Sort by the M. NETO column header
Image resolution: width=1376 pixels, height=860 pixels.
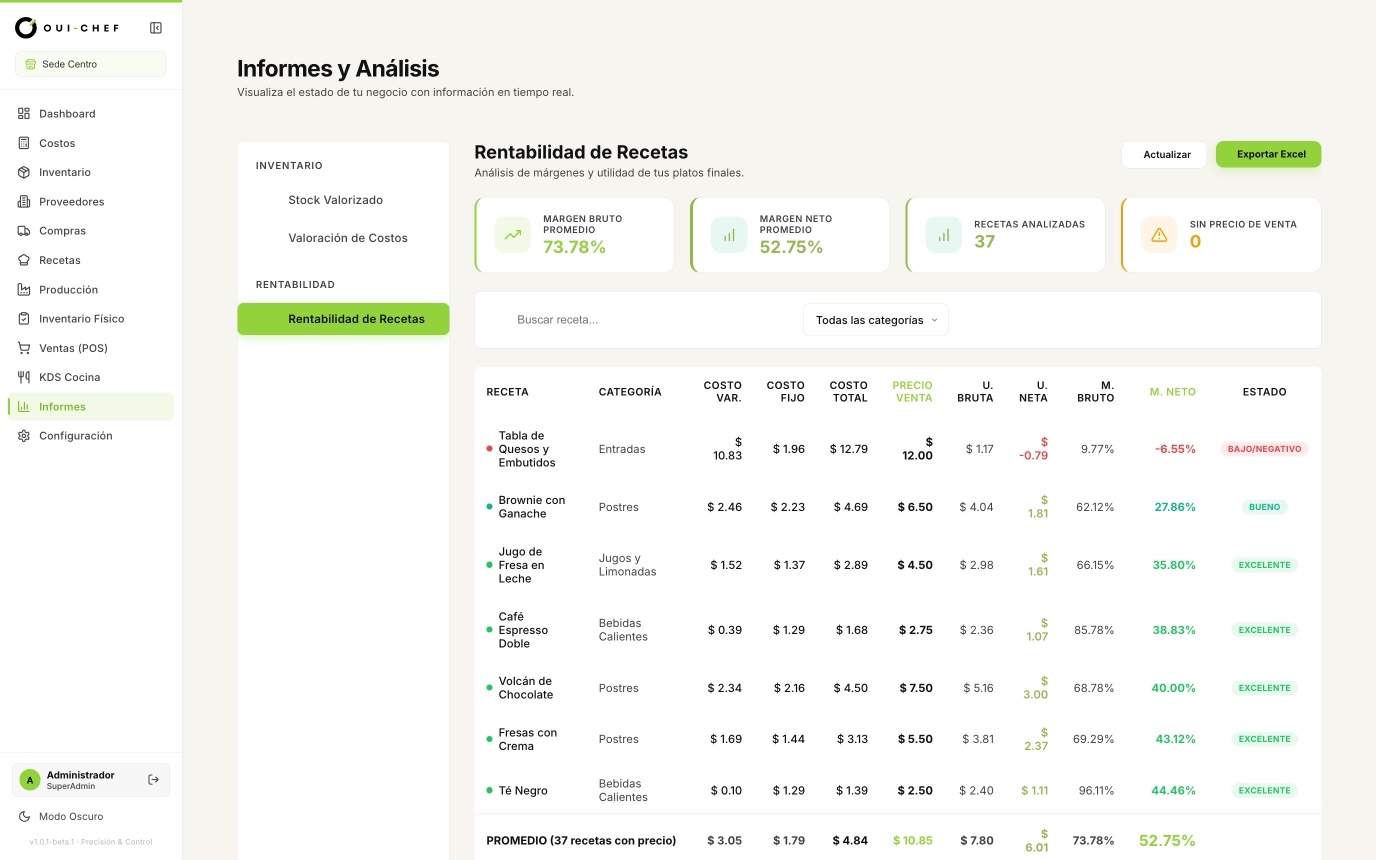pyautogui.click(x=1172, y=392)
